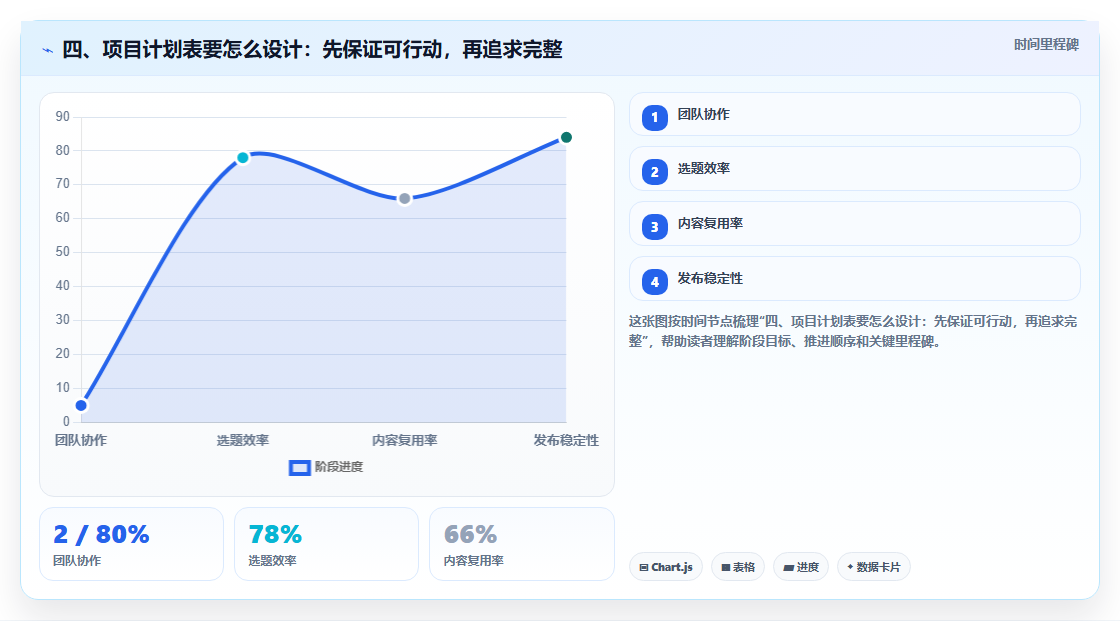Viewport: 1120px width, 621px height.
Task: Click the 阶段进度 legend text
Action: coord(339,467)
